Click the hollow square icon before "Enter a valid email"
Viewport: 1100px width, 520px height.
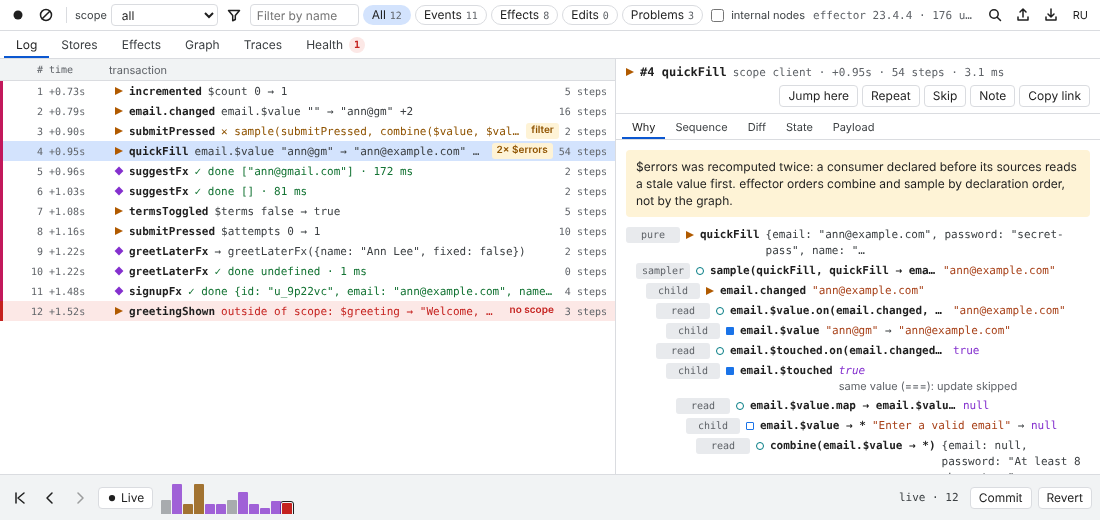pos(750,425)
